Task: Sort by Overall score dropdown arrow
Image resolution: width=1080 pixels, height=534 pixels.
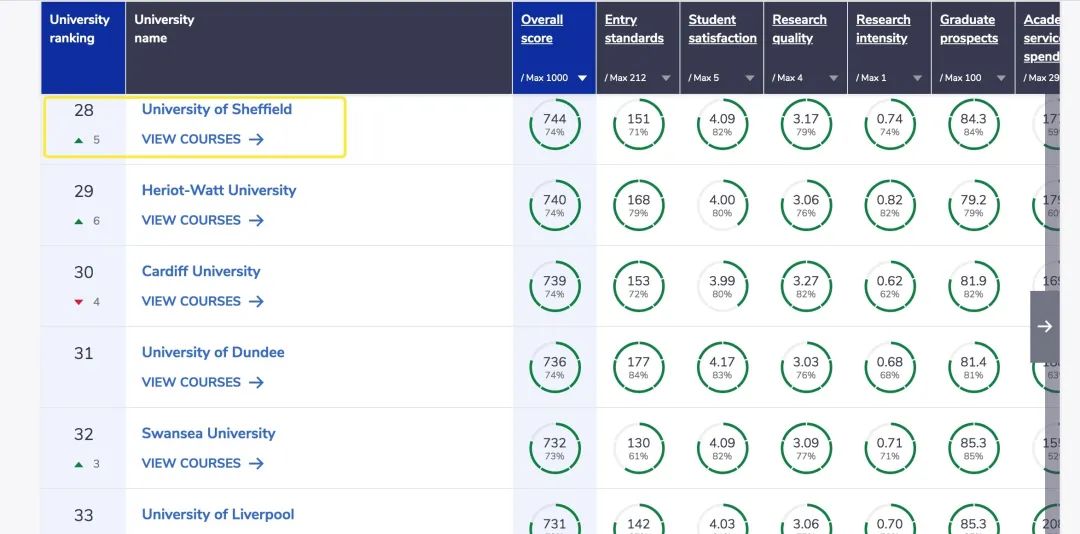Action: (582, 78)
